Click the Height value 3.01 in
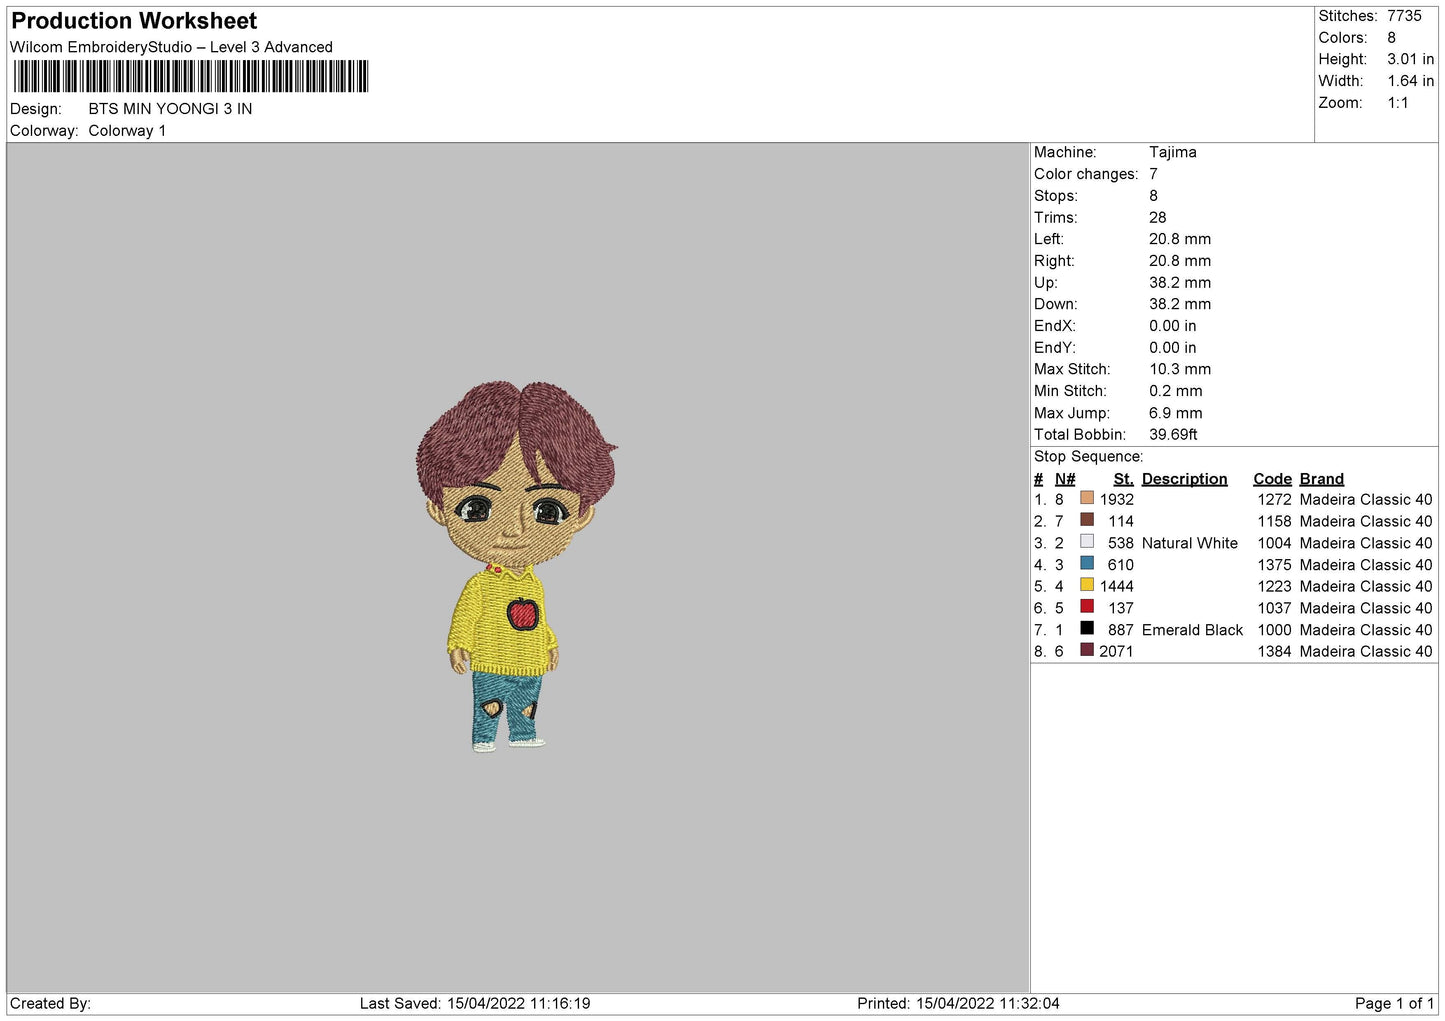 tap(1410, 59)
